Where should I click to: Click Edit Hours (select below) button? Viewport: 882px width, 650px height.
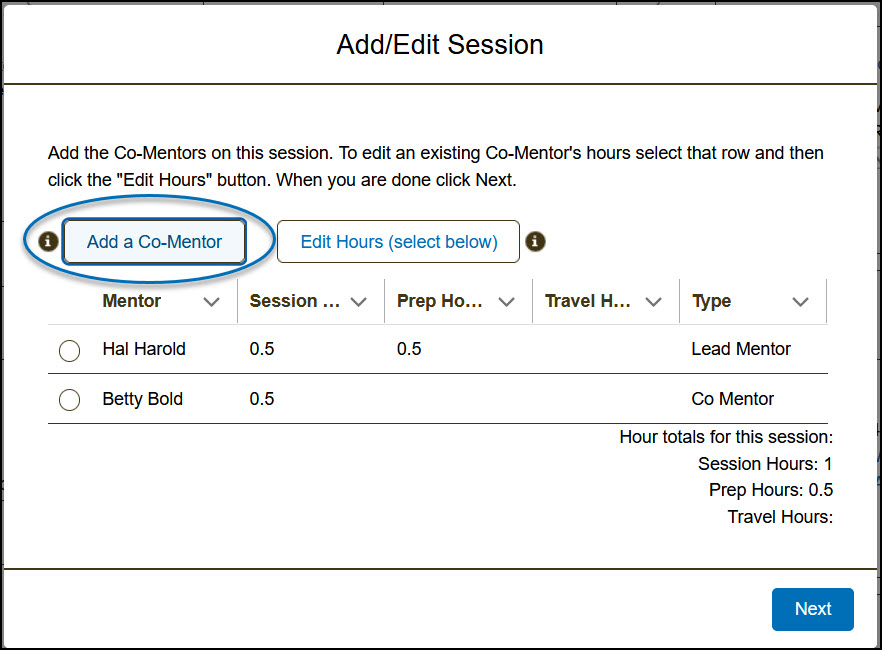(x=398, y=242)
